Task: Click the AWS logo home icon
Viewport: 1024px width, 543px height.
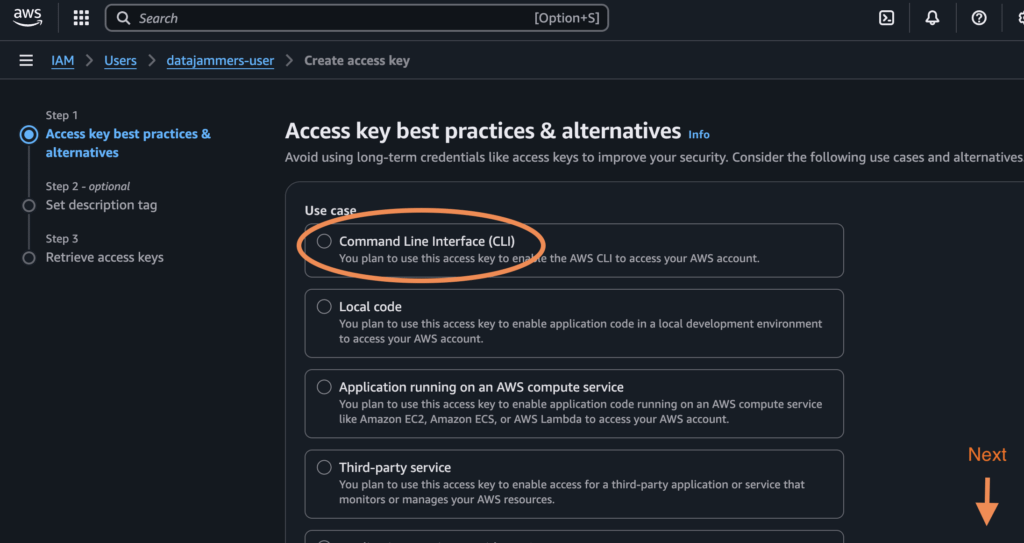Action: point(27,17)
